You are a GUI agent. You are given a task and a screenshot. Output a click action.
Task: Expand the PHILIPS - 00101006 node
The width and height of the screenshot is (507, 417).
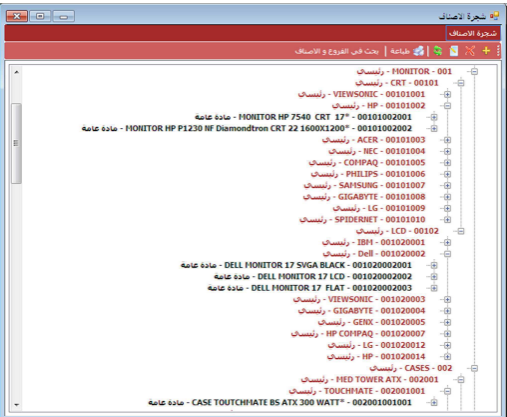447,174
